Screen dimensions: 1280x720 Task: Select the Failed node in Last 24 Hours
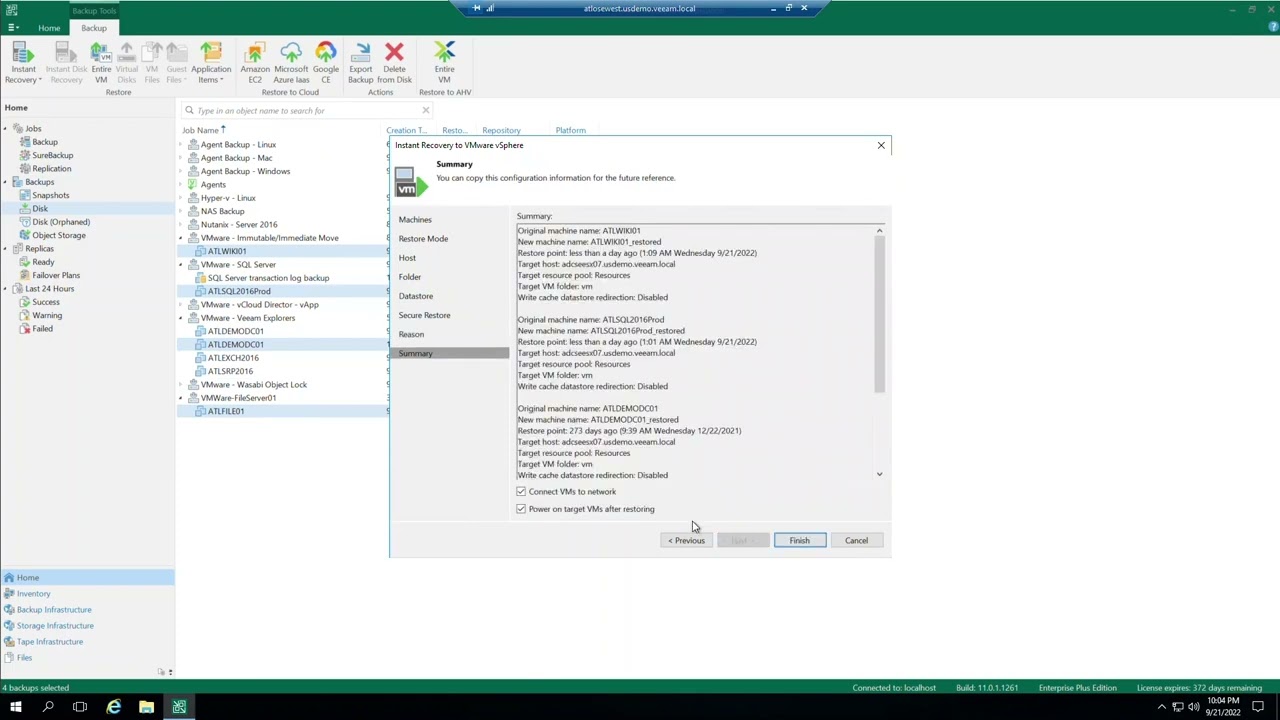(42, 328)
